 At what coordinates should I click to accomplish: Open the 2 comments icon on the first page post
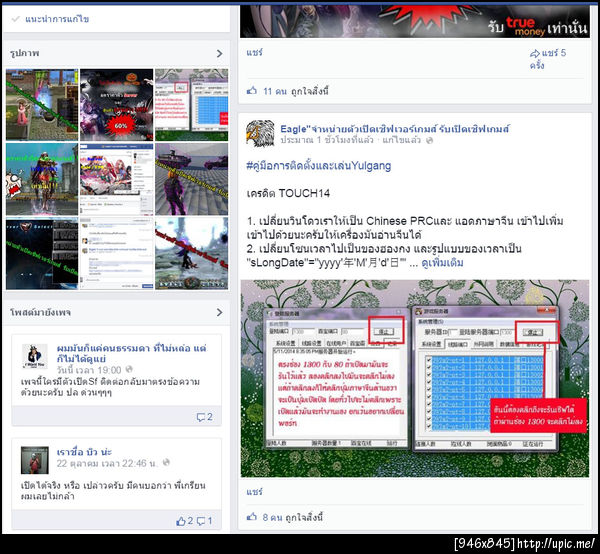click(x=204, y=417)
